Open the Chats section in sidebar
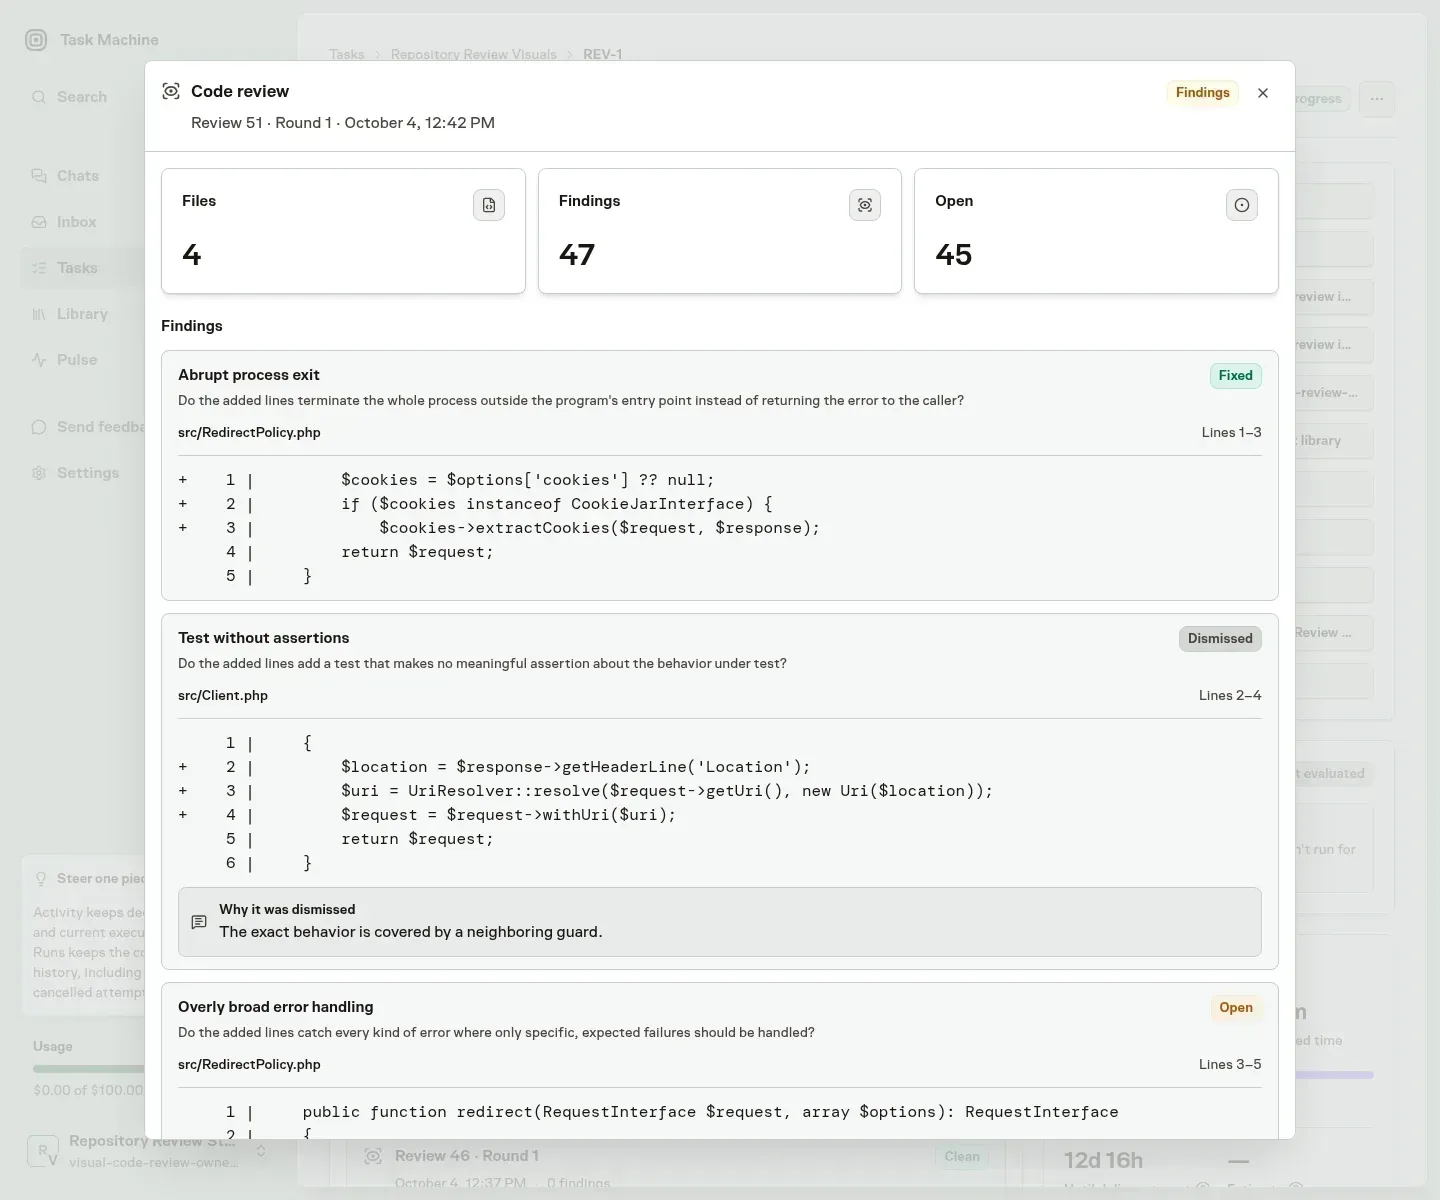Image resolution: width=1440 pixels, height=1200 pixels. click(82, 176)
